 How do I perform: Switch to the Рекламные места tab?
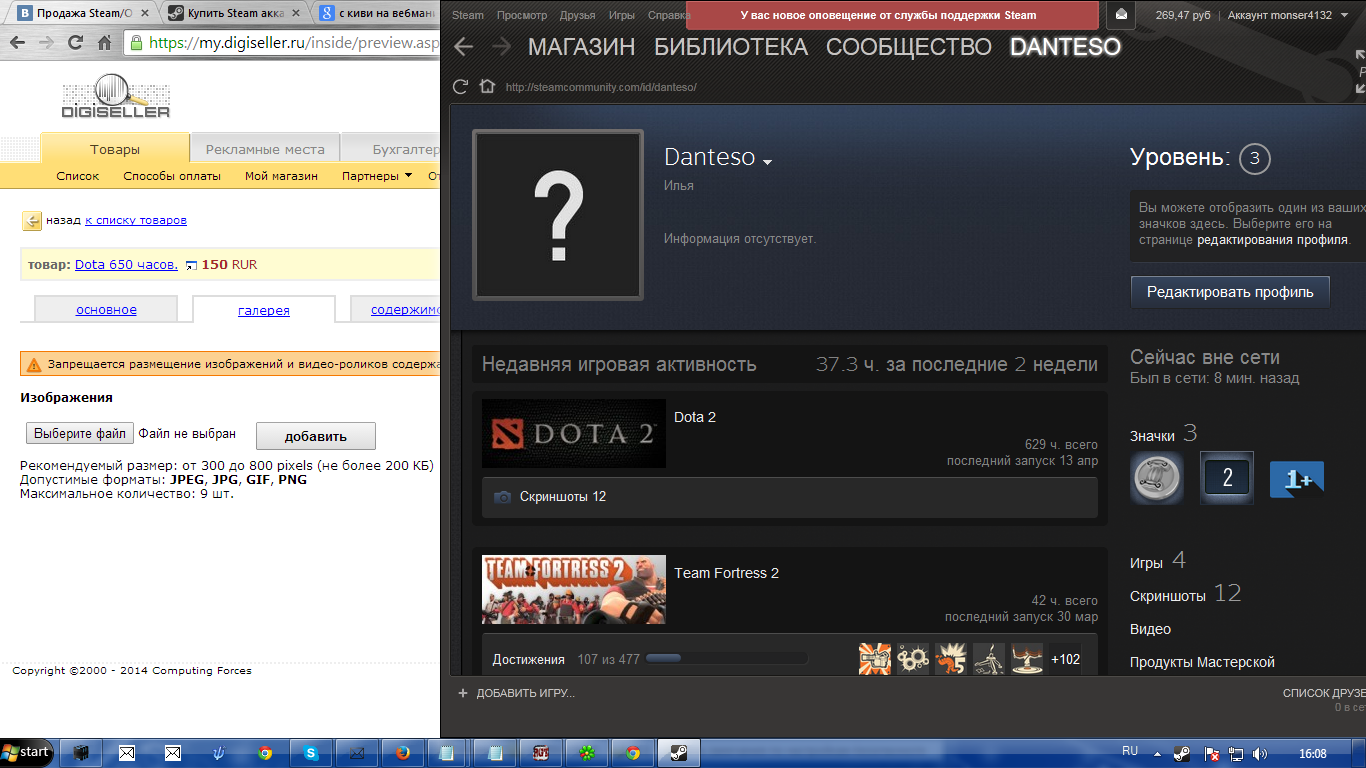tap(265, 149)
